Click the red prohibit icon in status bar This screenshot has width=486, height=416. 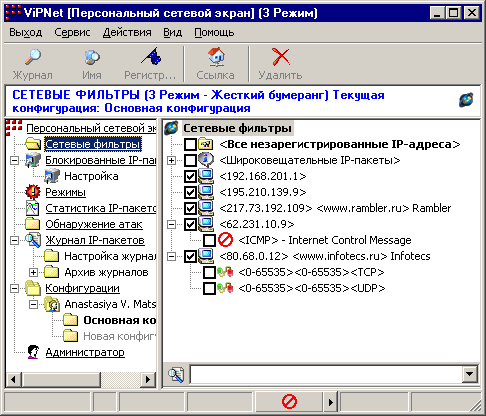pos(289,402)
